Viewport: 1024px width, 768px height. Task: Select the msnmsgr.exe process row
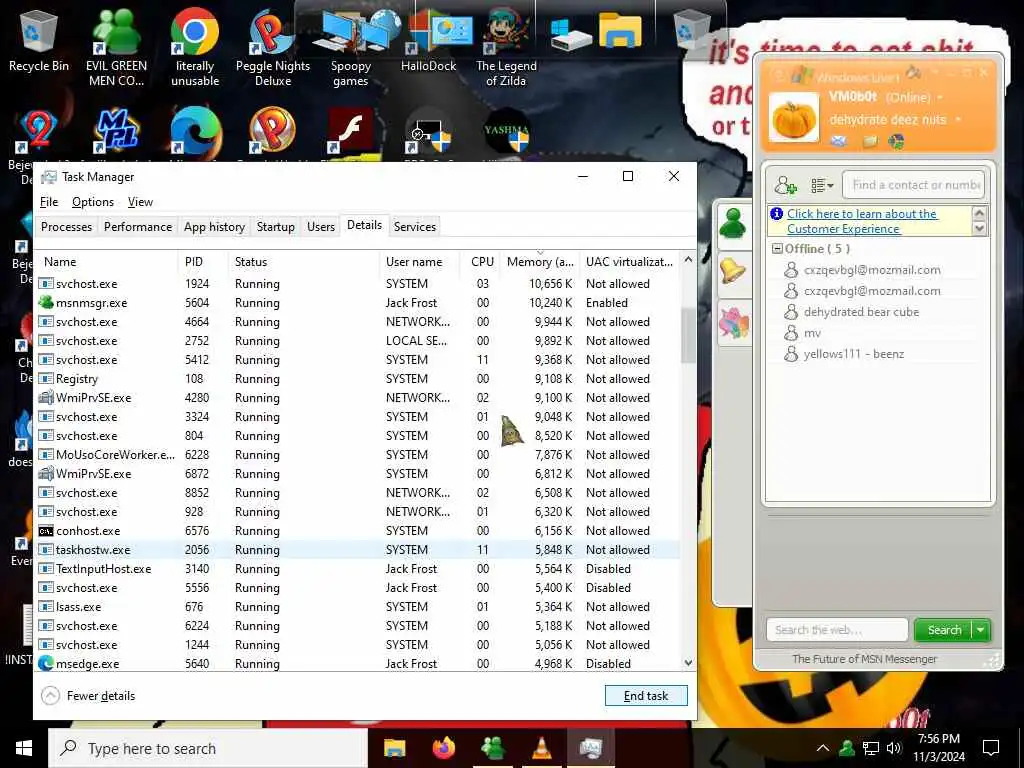coord(357,302)
